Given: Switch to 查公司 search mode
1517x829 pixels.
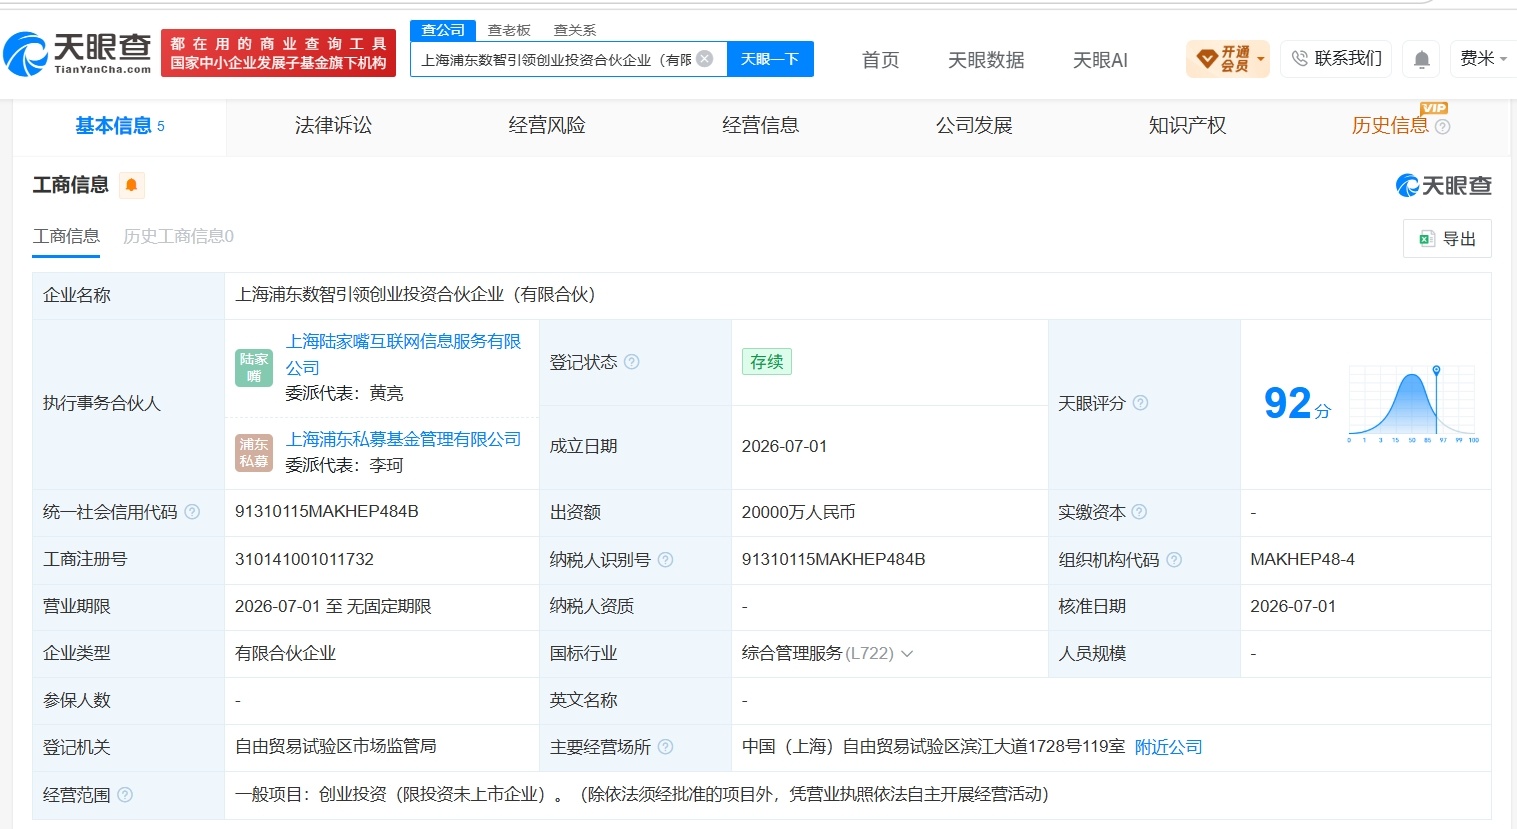Looking at the screenshot, I should pyautogui.click(x=443, y=30).
